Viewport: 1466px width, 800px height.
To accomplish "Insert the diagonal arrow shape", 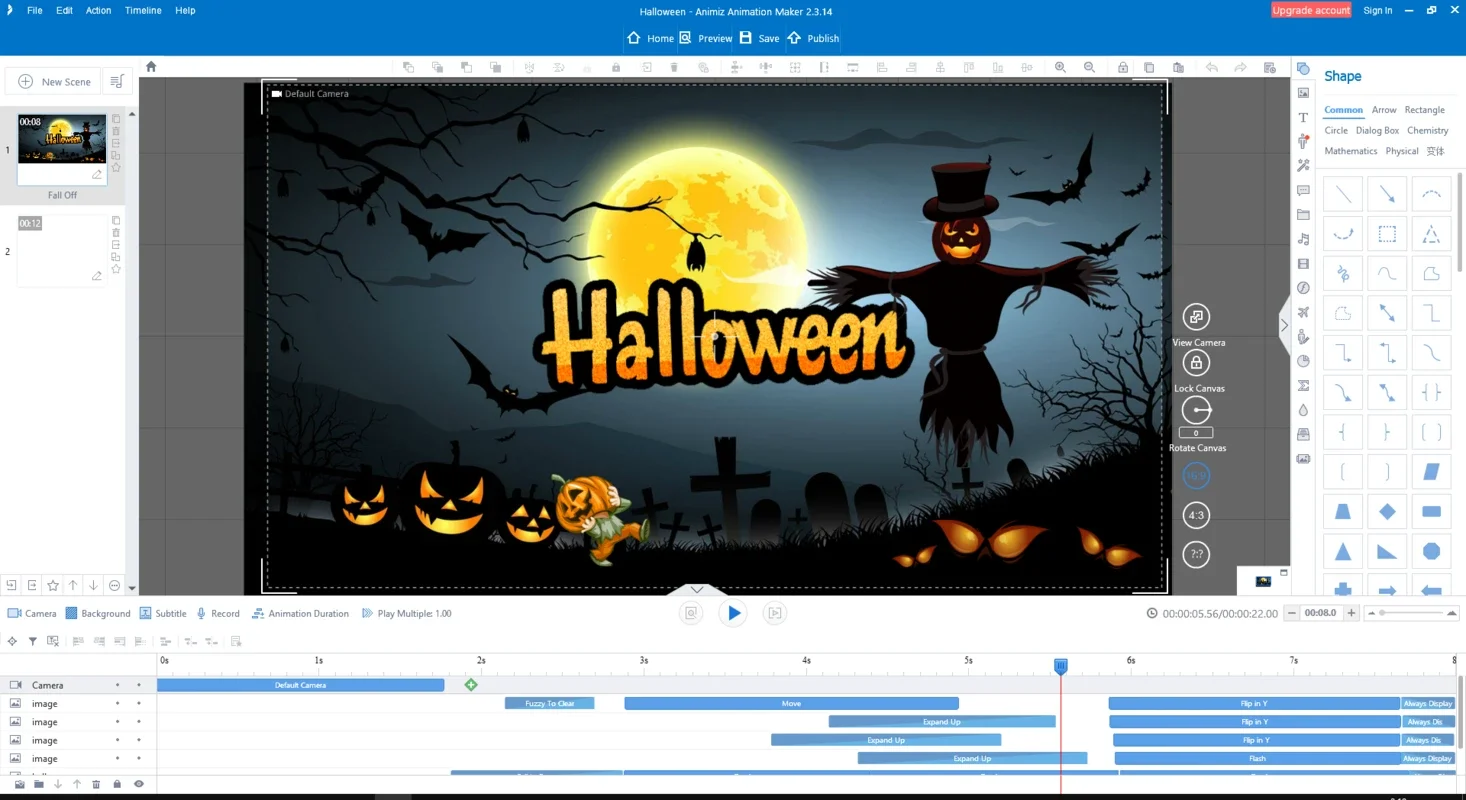I will point(1387,194).
